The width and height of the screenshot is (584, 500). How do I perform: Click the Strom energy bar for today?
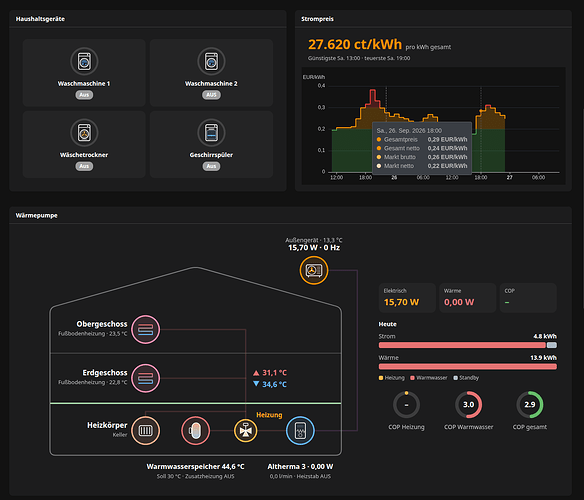tap(468, 345)
